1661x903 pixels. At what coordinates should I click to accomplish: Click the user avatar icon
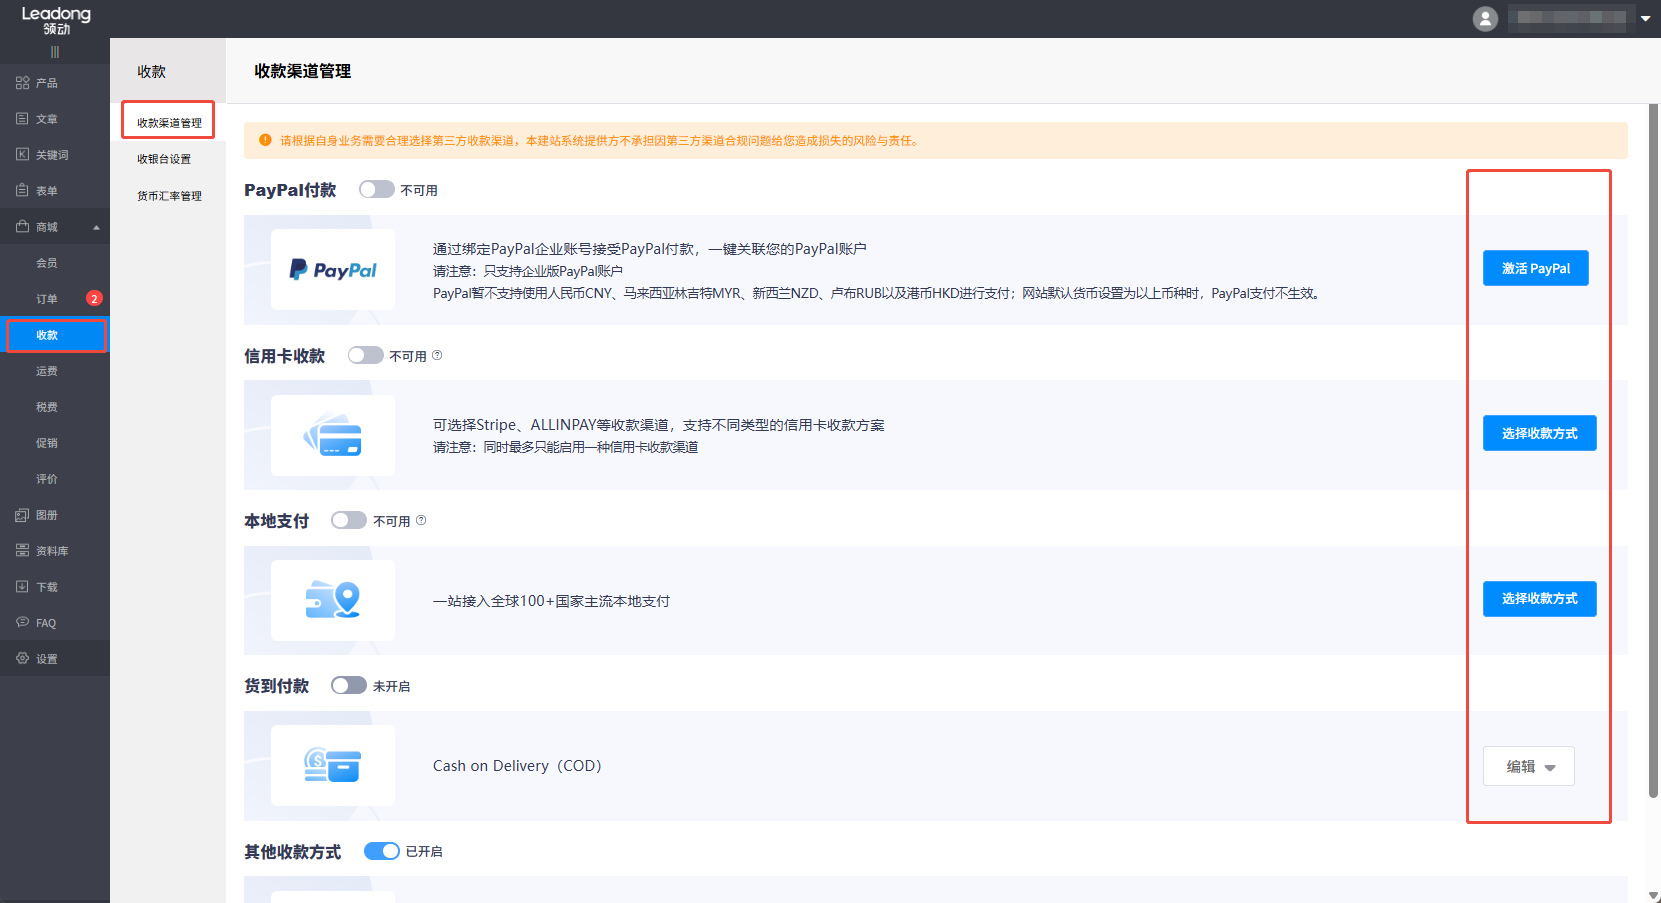[x=1485, y=18]
